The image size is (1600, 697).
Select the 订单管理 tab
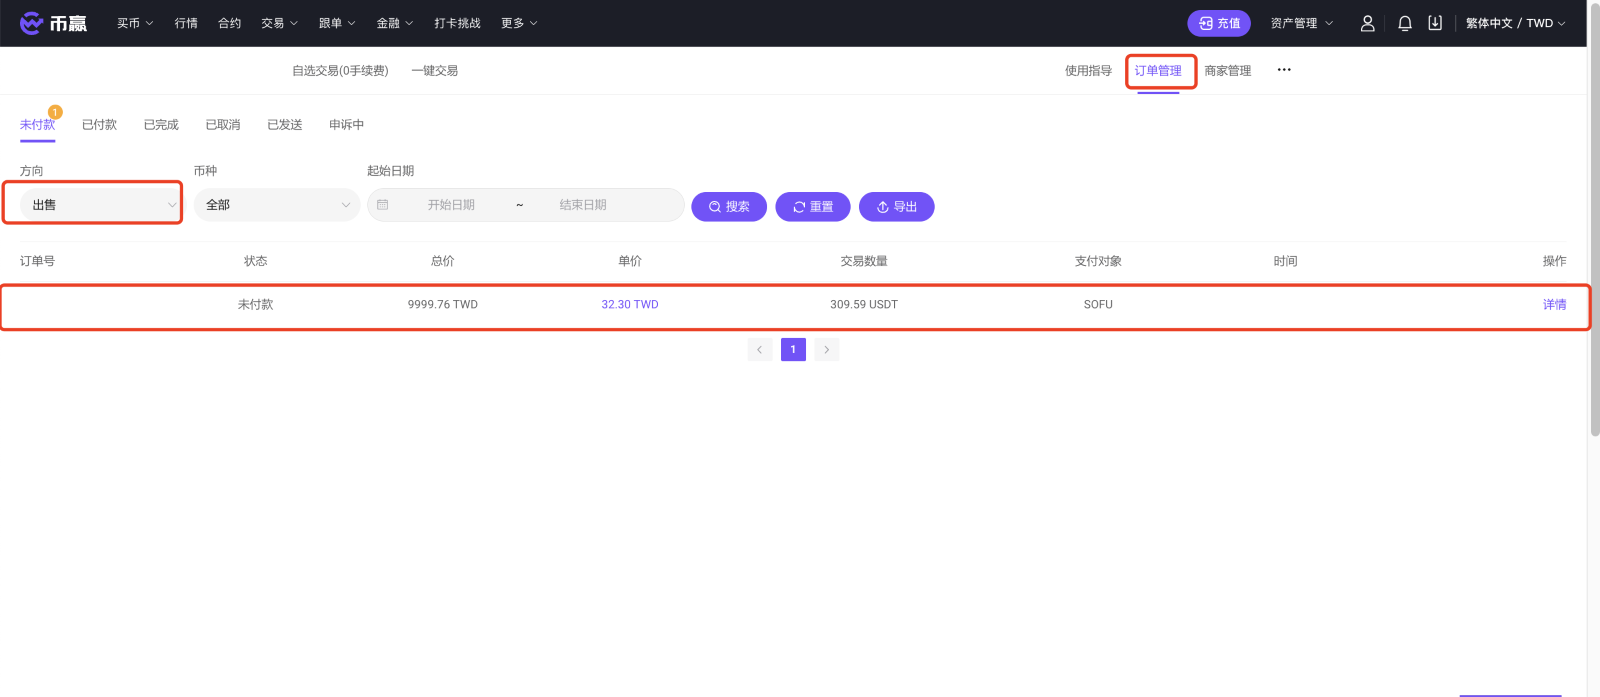(1158, 71)
